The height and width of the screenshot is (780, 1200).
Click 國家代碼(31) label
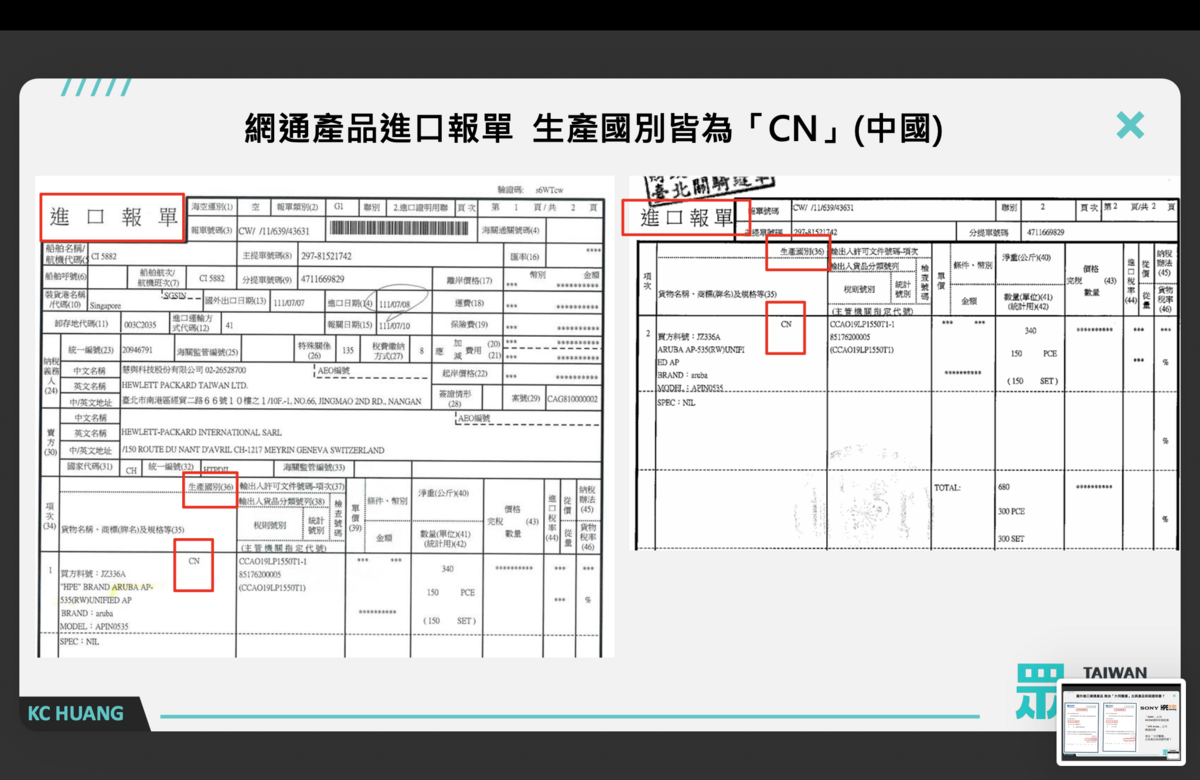coord(90,467)
